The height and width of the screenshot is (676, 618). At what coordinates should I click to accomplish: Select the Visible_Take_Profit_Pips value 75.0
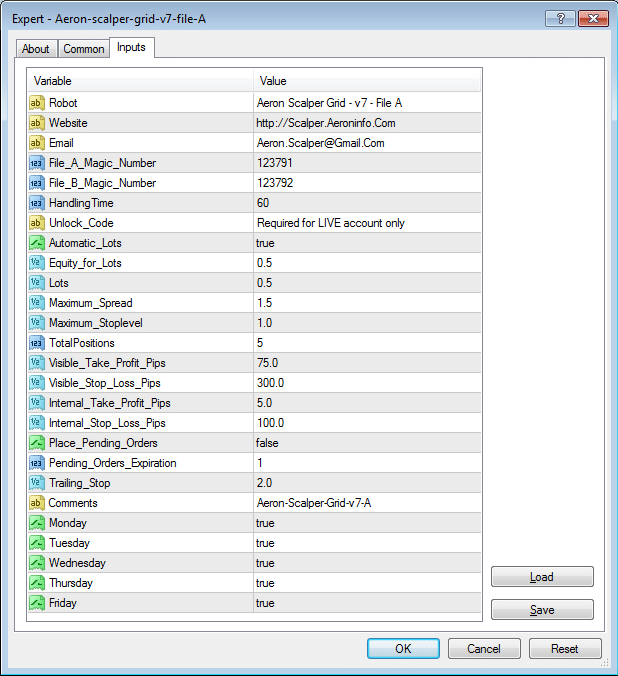click(267, 363)
